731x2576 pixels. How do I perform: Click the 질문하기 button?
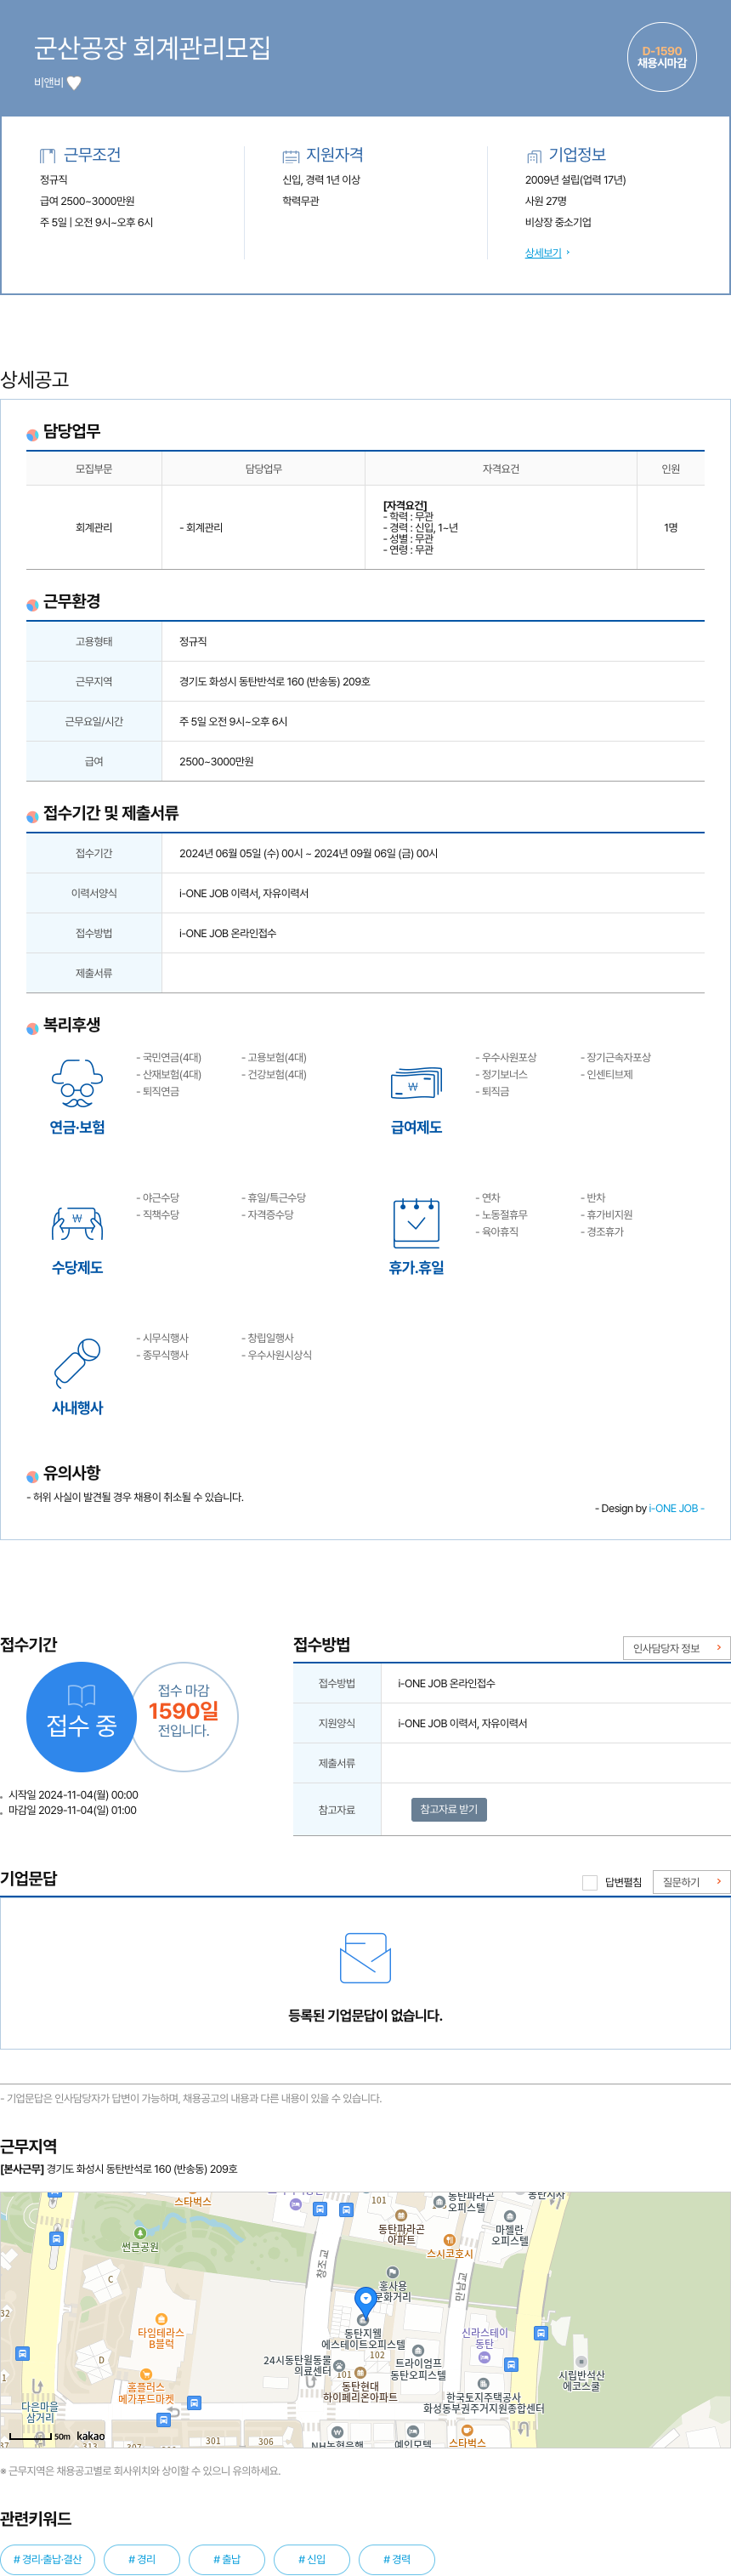pyautogui.click(x=691, y=1882)
